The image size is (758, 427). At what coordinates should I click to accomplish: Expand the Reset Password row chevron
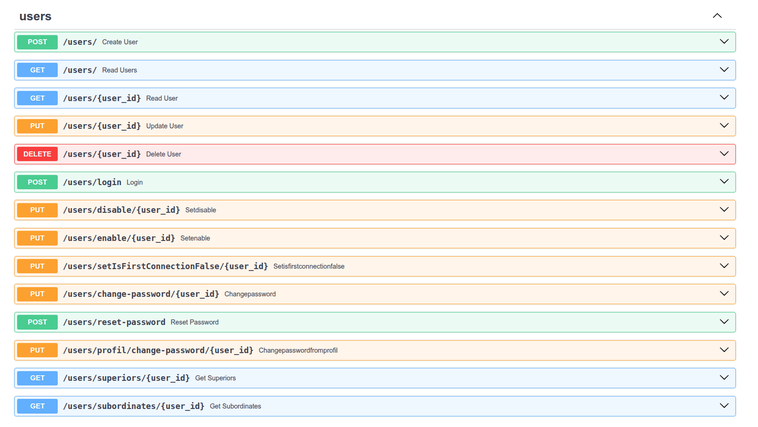pos(724,322)
